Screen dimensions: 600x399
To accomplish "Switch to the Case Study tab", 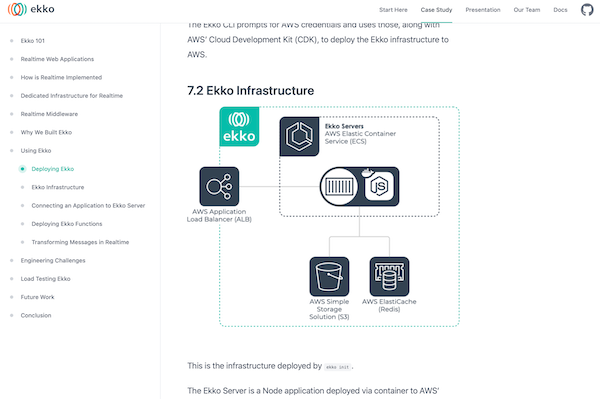I will point(436,10).
